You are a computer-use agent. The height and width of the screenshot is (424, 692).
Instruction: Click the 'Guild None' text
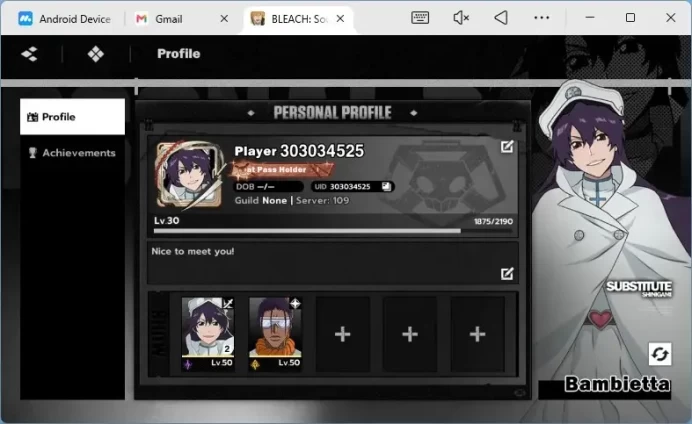coord(261,201)
